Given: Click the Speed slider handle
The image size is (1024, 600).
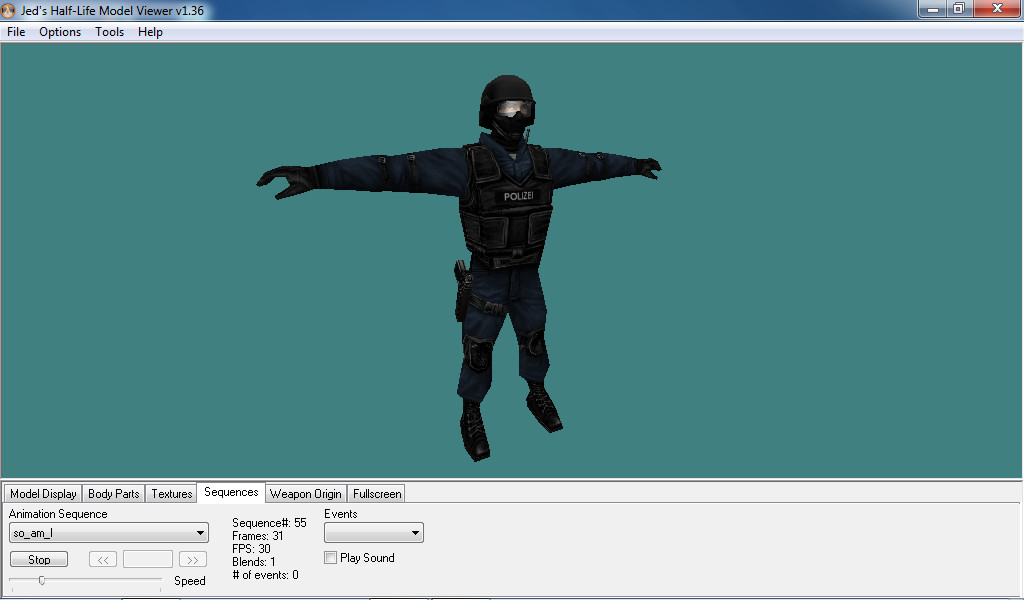Looking at the screenshot, I should 43,579.
